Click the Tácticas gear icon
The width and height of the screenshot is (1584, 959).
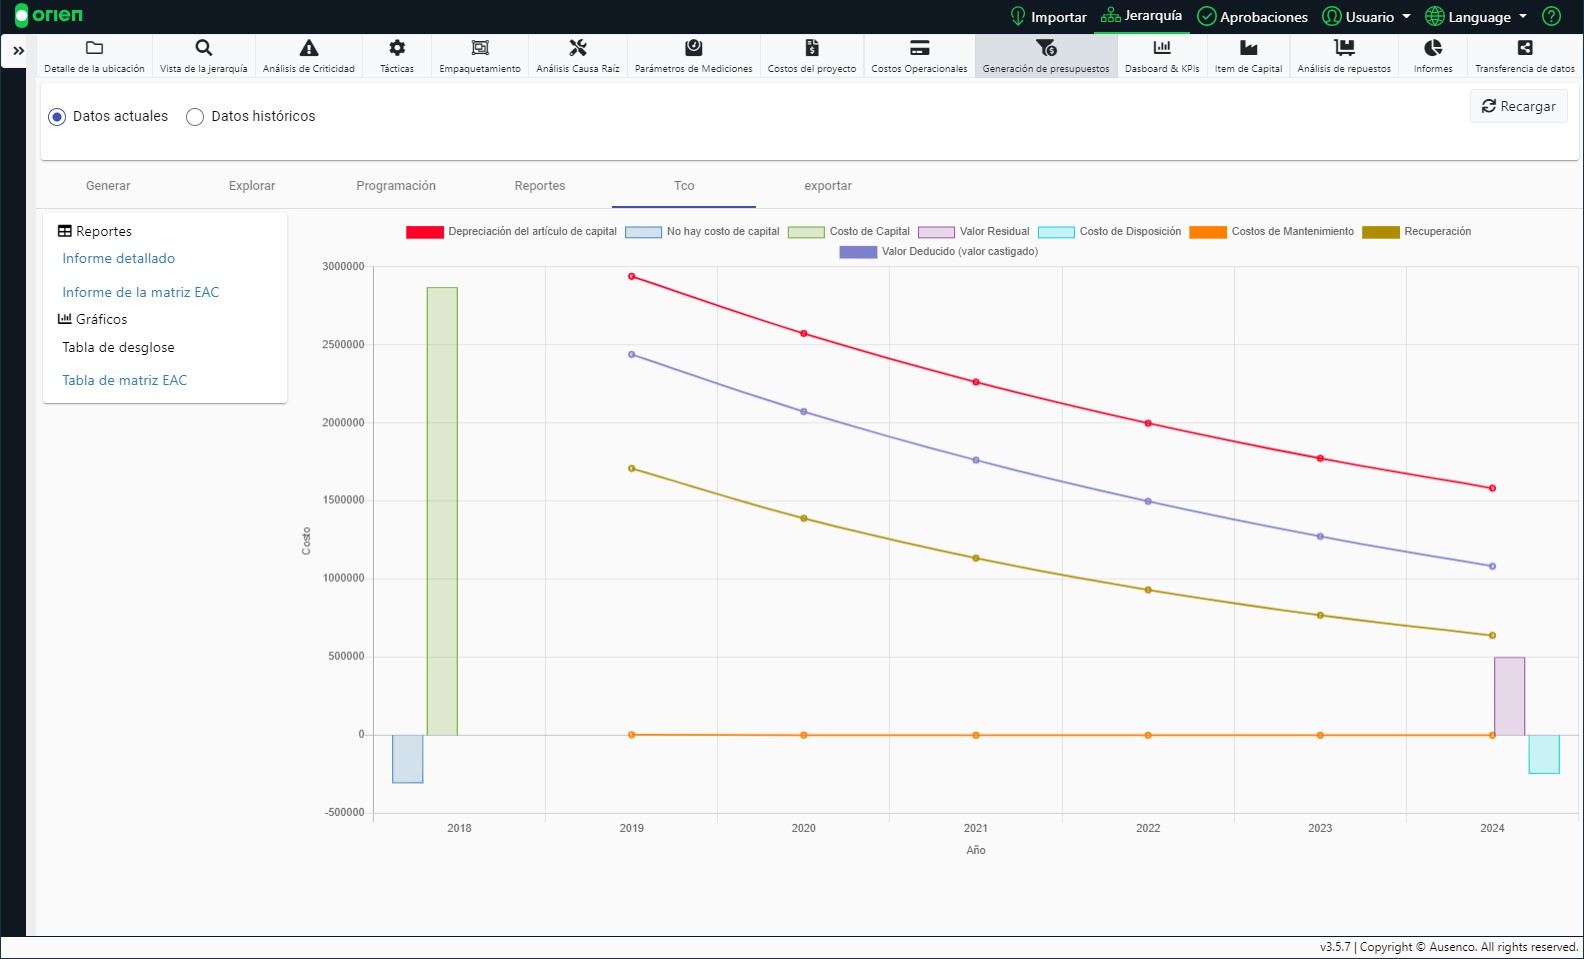(397, 48)
